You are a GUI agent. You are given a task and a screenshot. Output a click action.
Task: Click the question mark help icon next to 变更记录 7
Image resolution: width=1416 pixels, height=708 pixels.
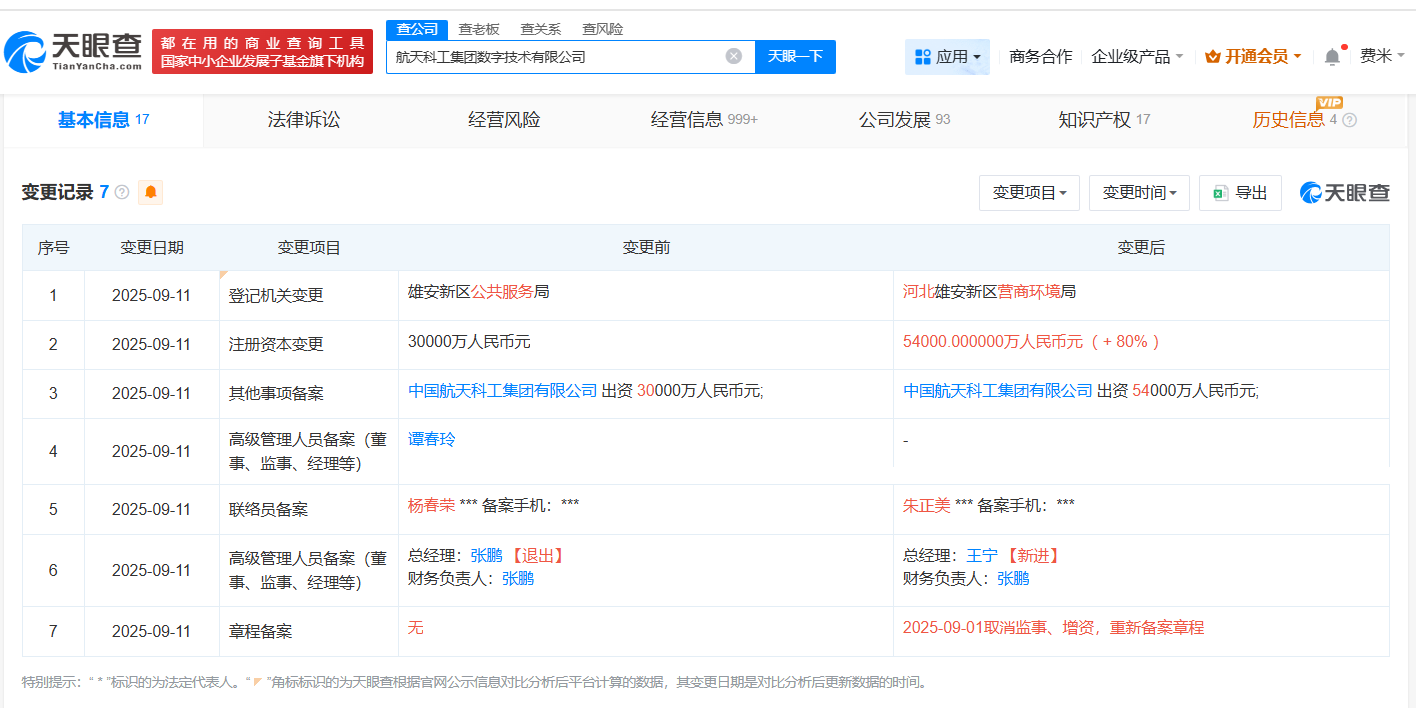(123, 192)
